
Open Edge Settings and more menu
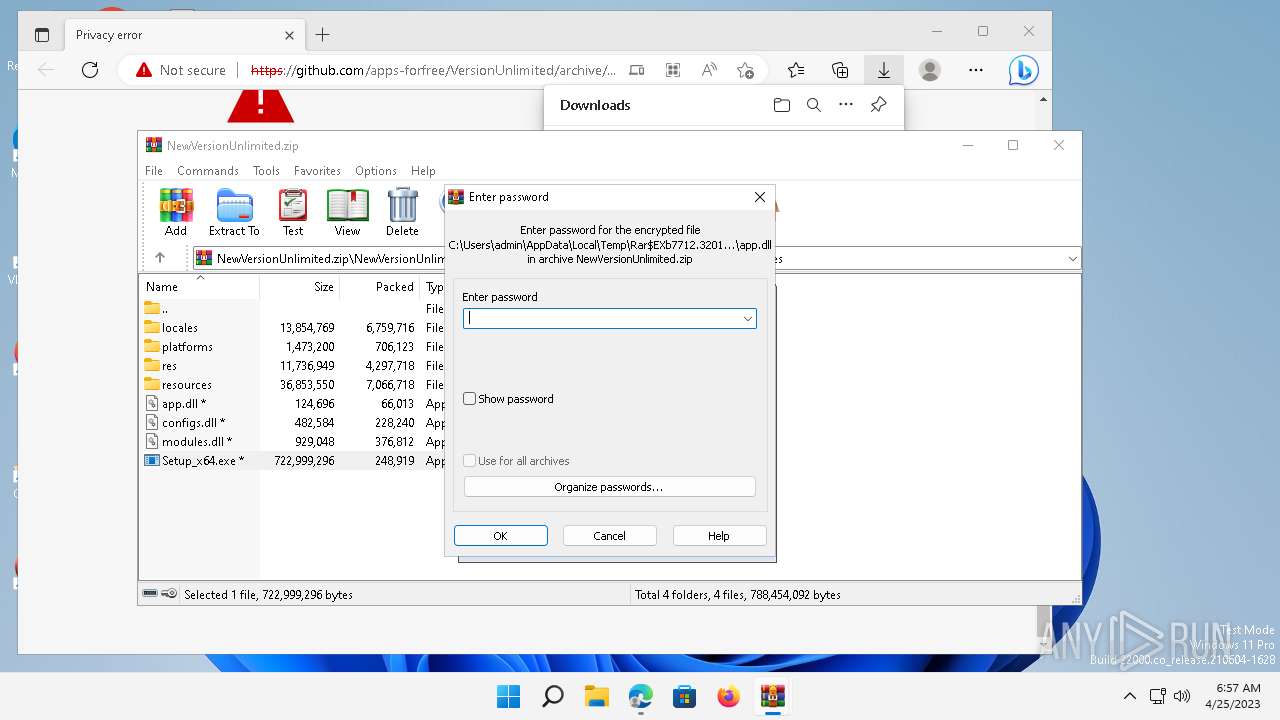coord(976,70)
